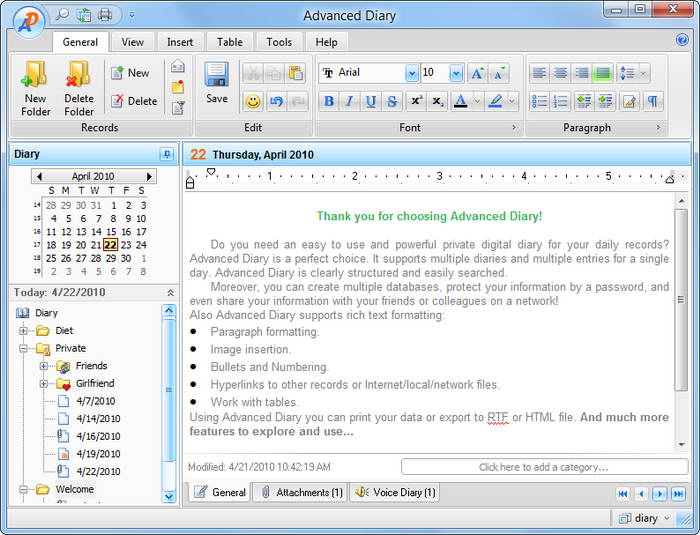The height and width of the screenshot is (535, 700).
Task: Align text left
Action: coord(539,73)
